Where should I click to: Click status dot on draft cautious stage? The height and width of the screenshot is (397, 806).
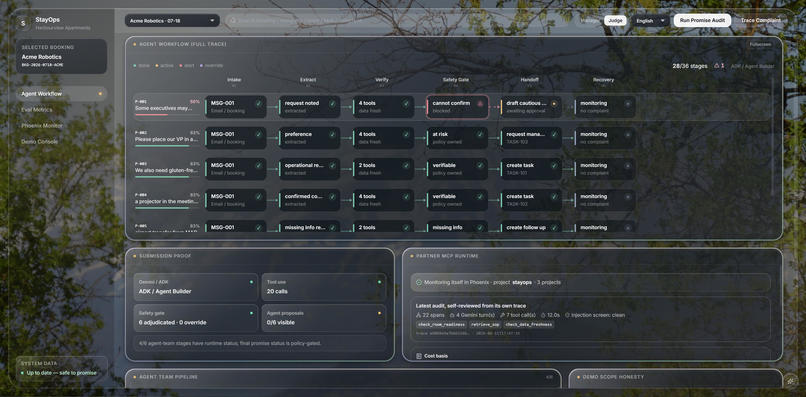coord(554,103)
